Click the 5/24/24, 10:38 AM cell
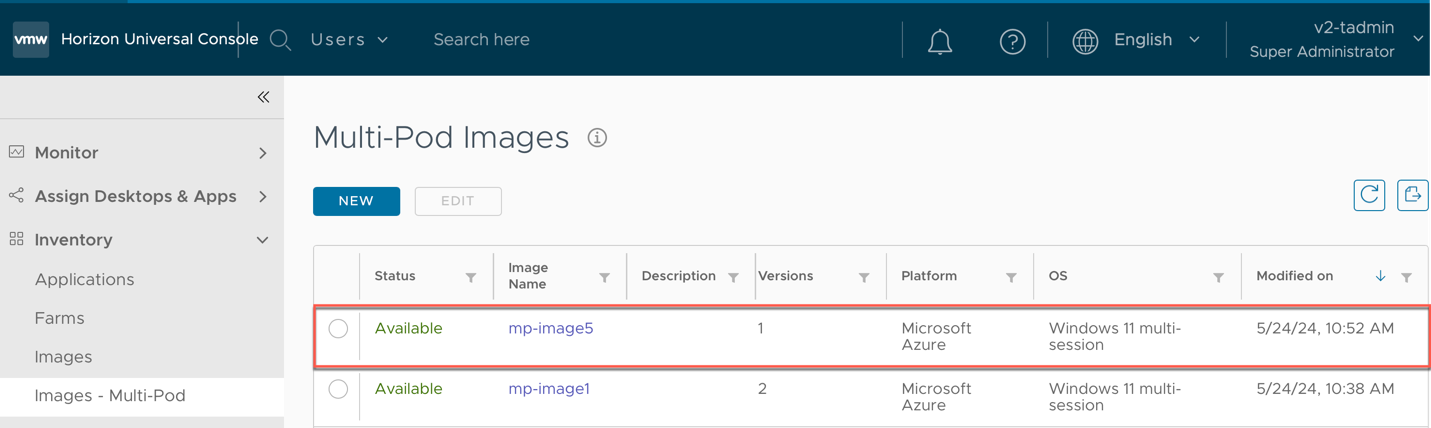Screen dimensions: 1431x428 pos(1325,389)
